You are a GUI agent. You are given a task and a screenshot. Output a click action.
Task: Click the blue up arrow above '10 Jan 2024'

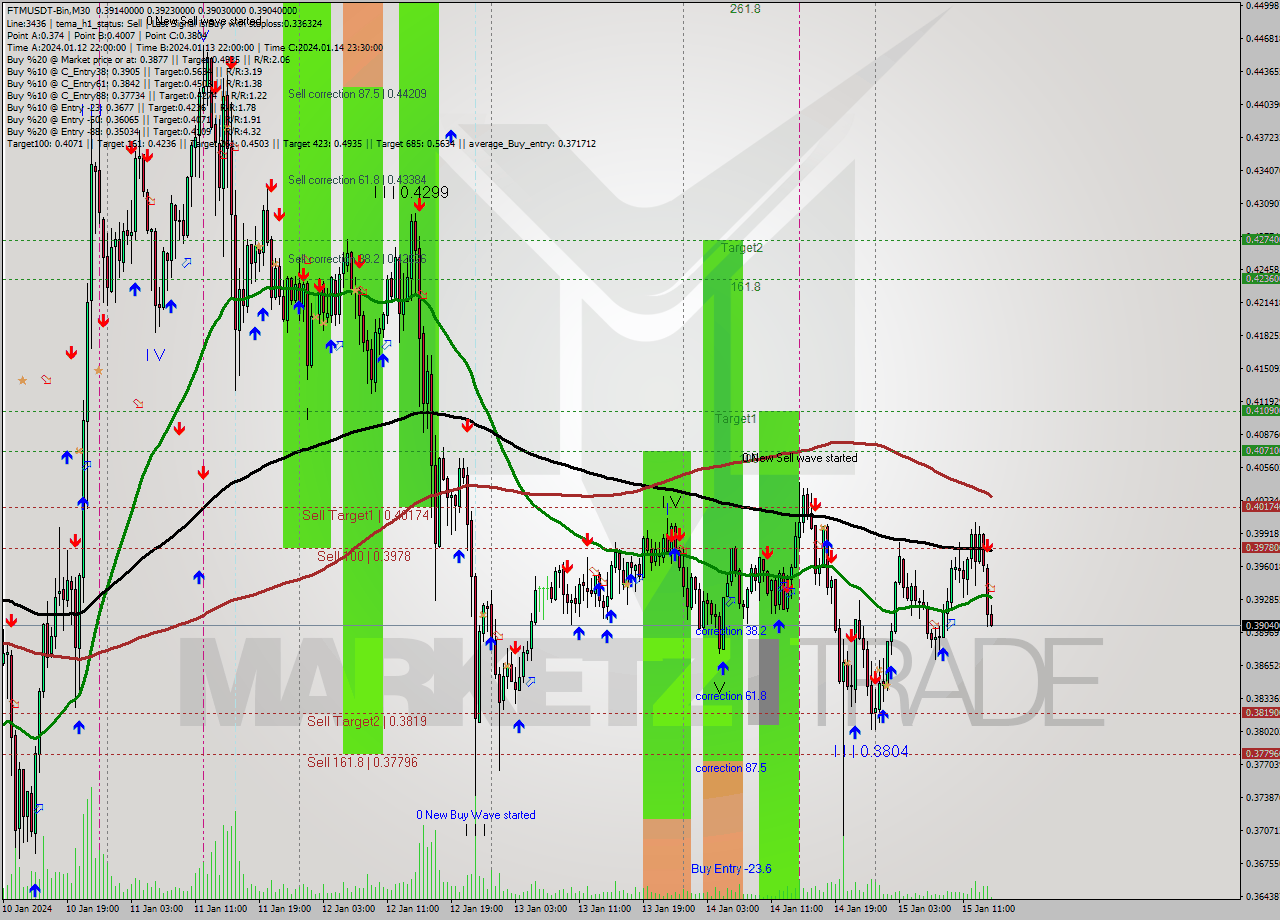[x=35, y=889]
